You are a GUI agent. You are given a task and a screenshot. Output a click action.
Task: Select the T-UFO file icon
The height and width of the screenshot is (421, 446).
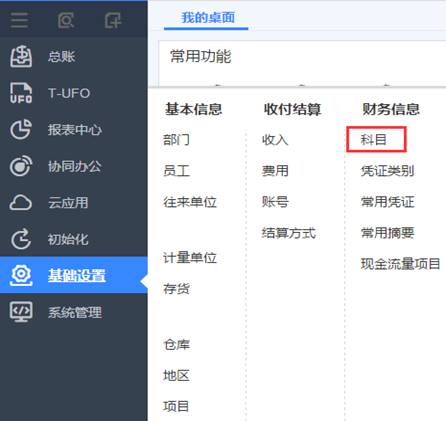tap(21, 93)
